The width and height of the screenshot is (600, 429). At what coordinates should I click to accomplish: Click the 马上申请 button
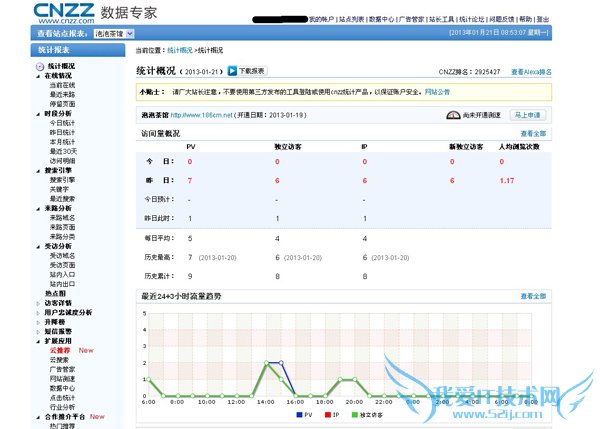[527, 115]
